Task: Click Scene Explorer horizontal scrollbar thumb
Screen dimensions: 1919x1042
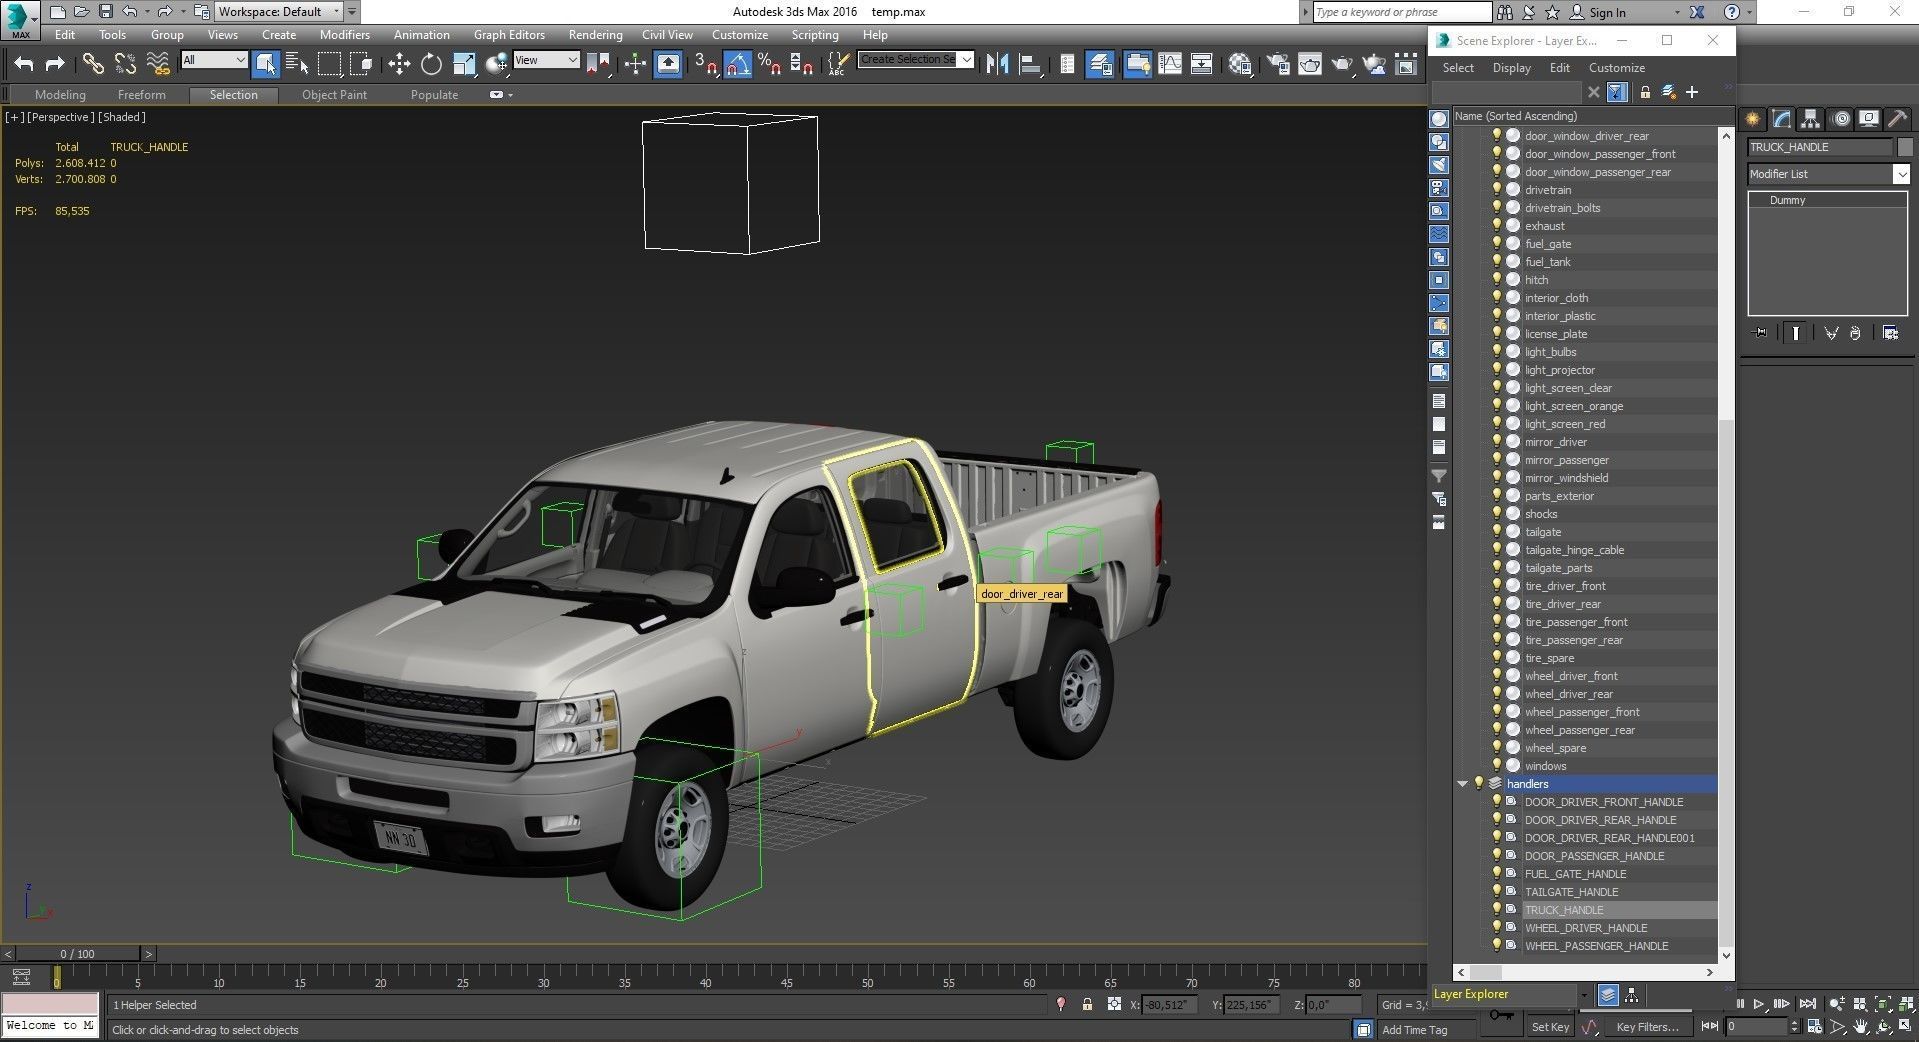Action: pyautogui.click(x=1485, y=972)
